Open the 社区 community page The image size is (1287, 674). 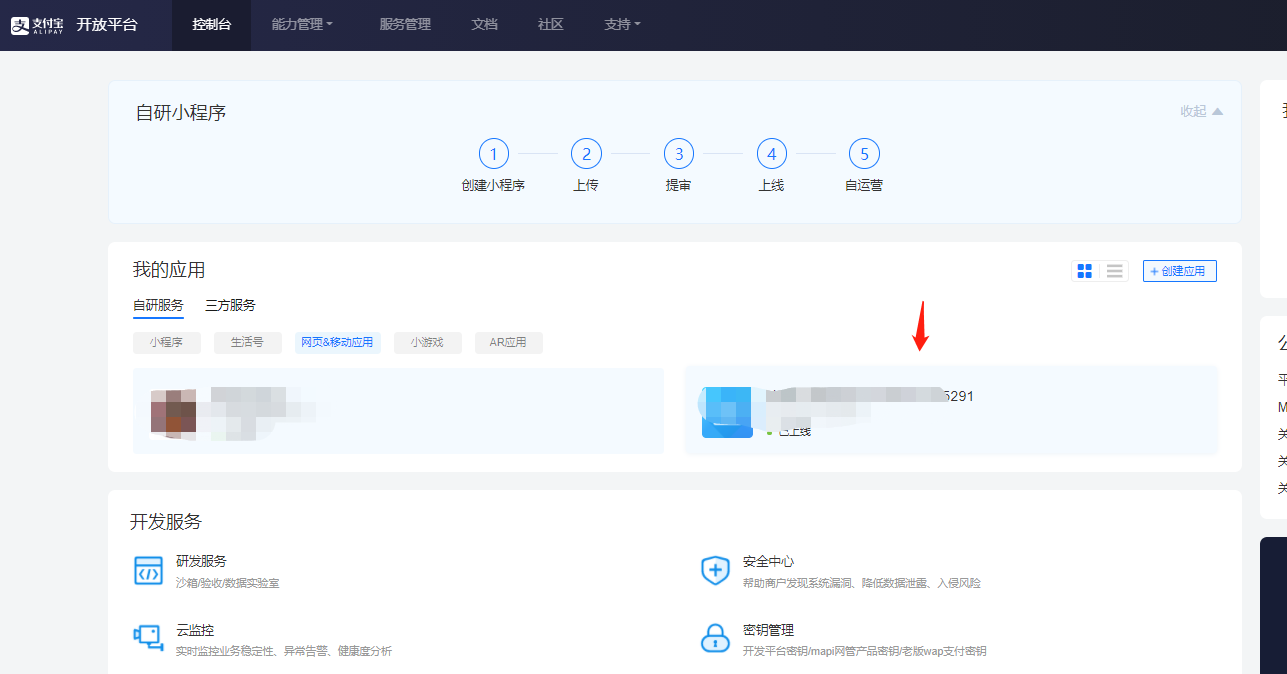551,25
